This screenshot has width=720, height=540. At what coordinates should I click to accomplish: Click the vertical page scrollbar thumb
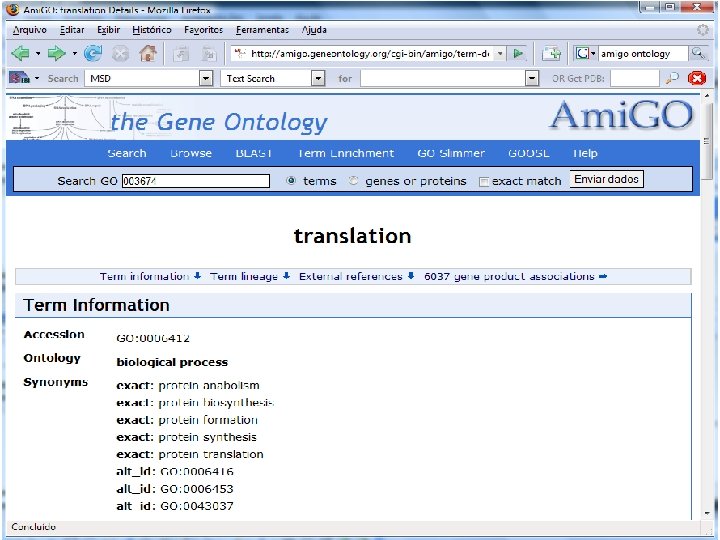[707, 140]
